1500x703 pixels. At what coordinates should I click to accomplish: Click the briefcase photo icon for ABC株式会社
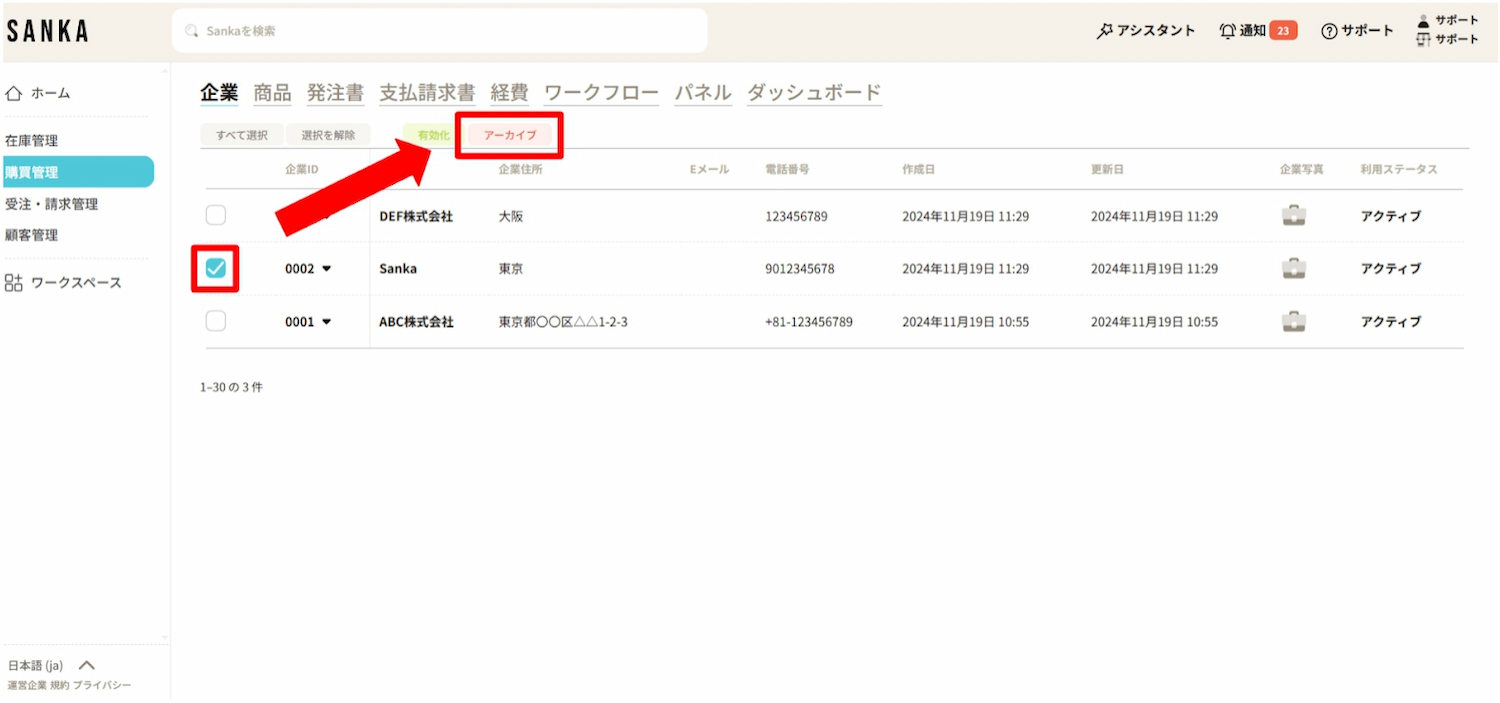coord(1293,322)
